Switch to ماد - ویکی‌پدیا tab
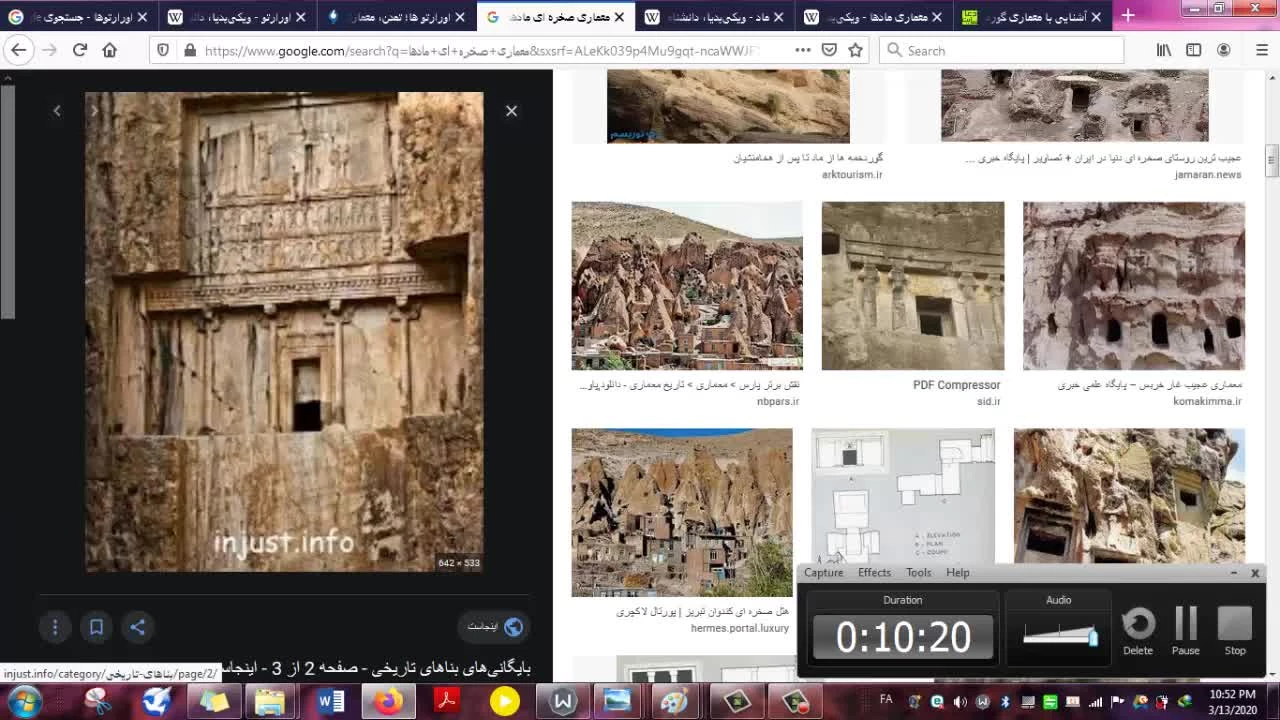The image size is (1280, 720). click(x=714, y=17)
